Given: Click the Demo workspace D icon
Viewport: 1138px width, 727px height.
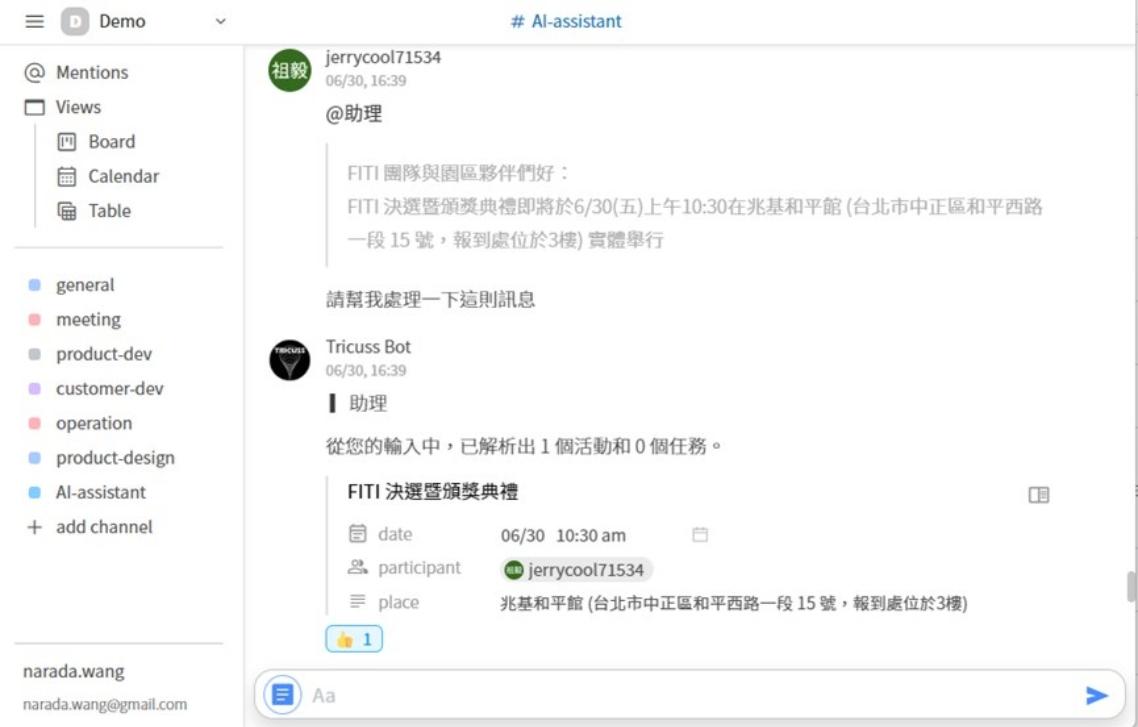Looking at the screenshot, I should coord(75,21).
